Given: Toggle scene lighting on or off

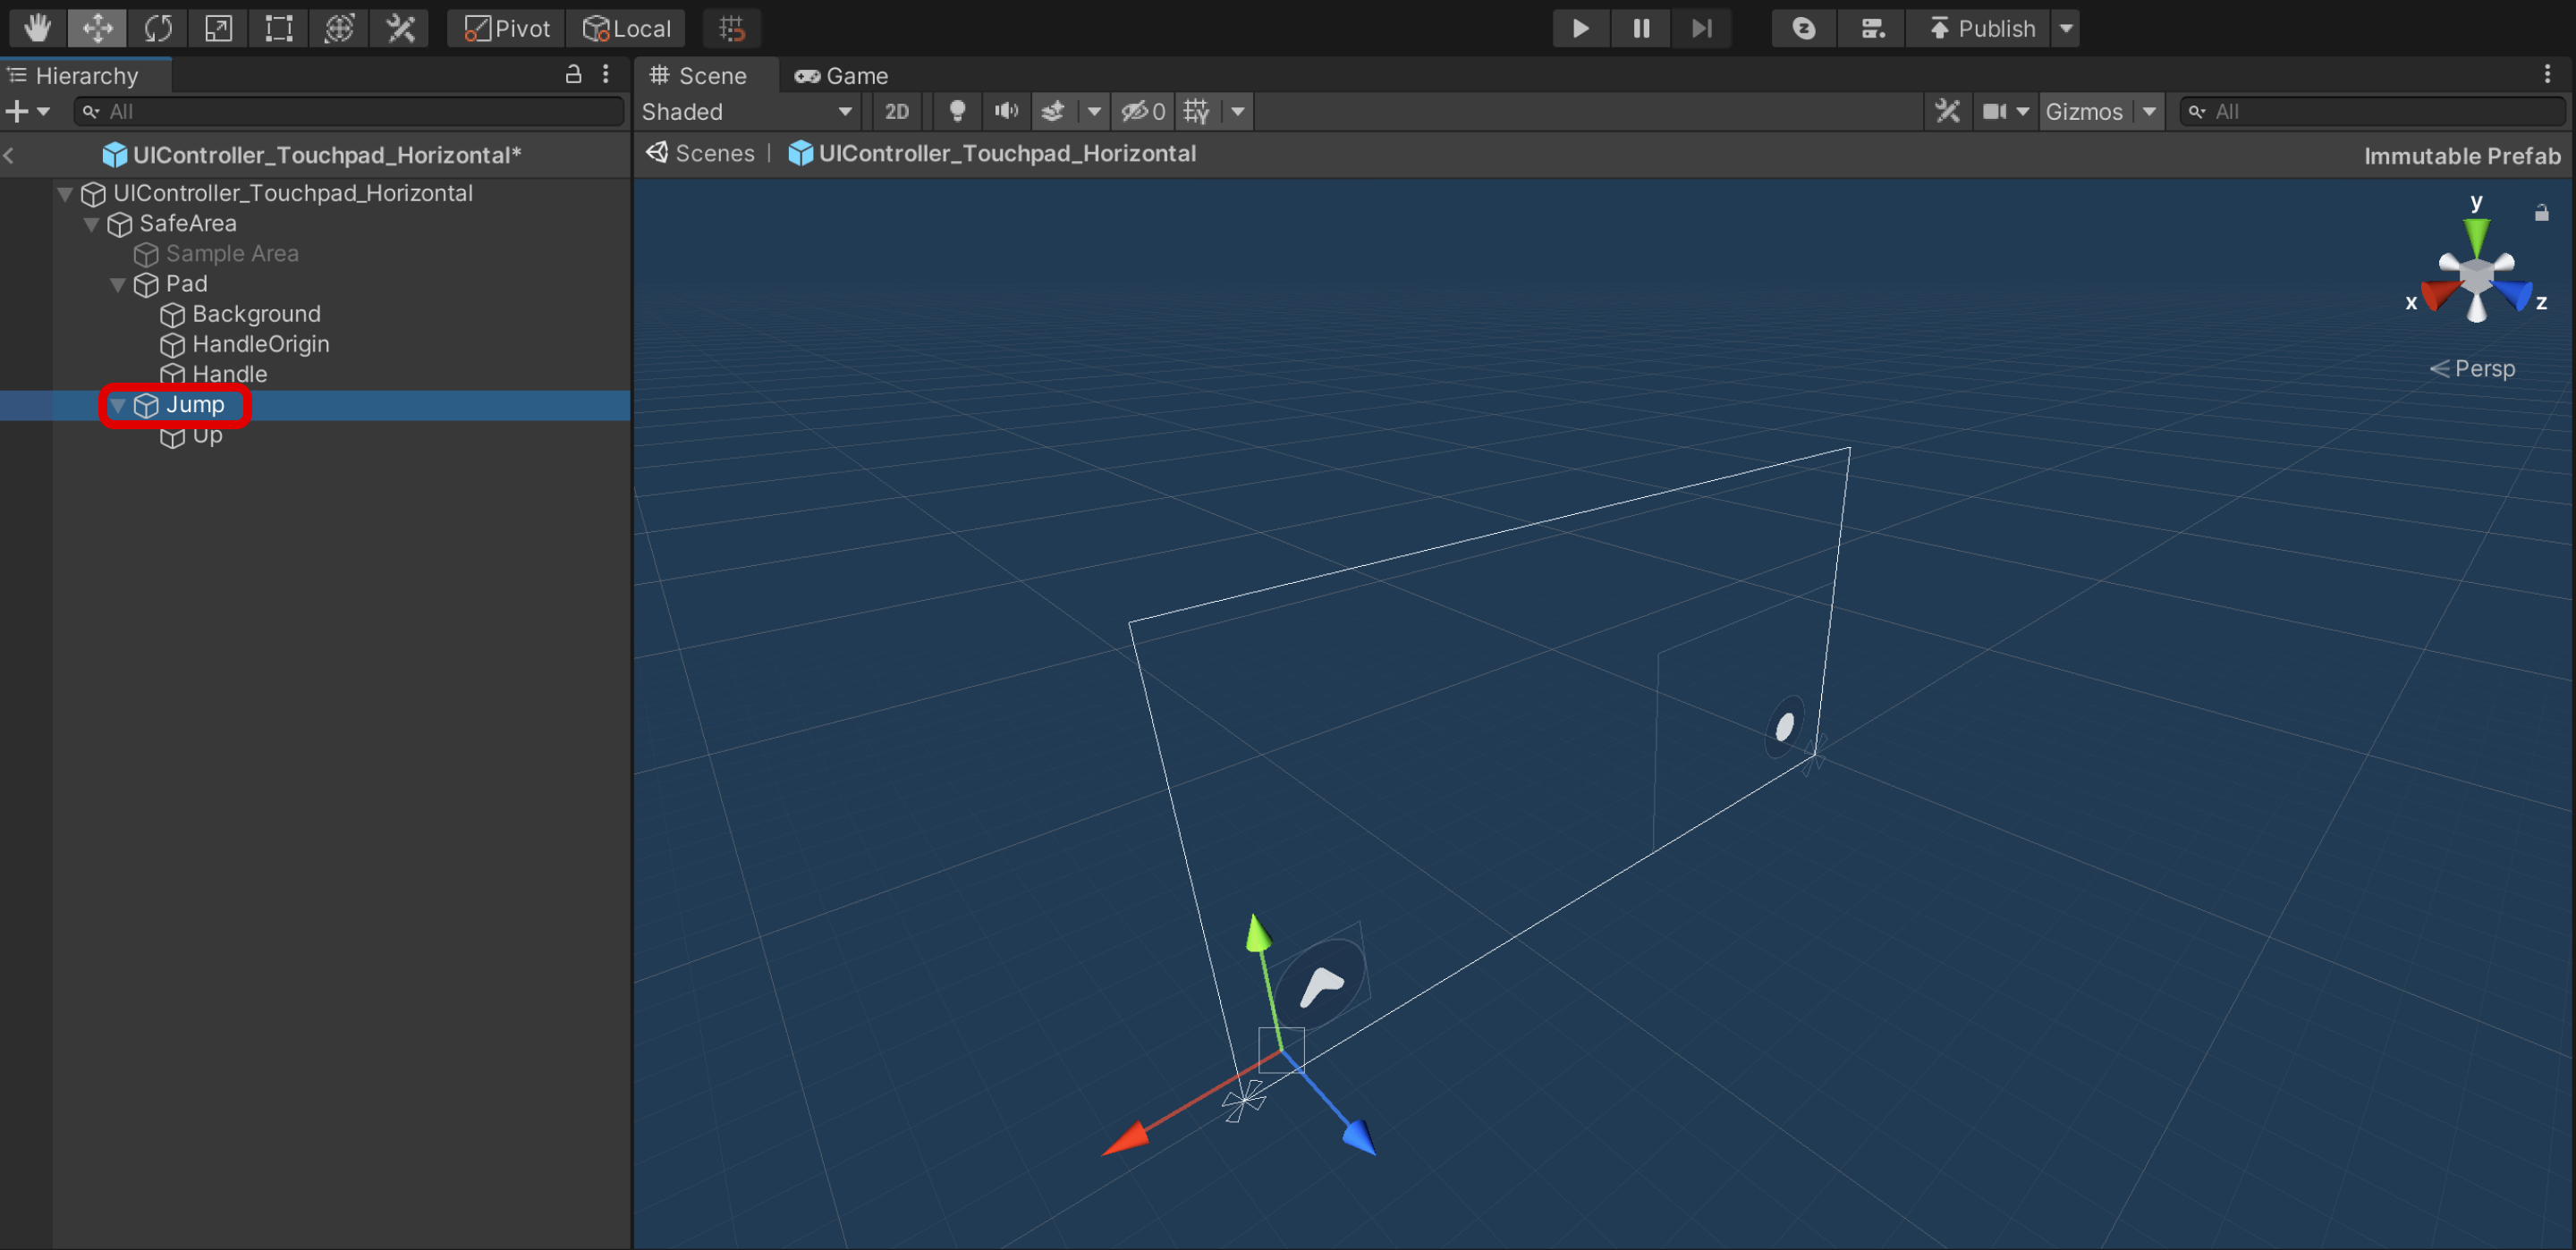Looking at the screenshot, I should (957, 111).
